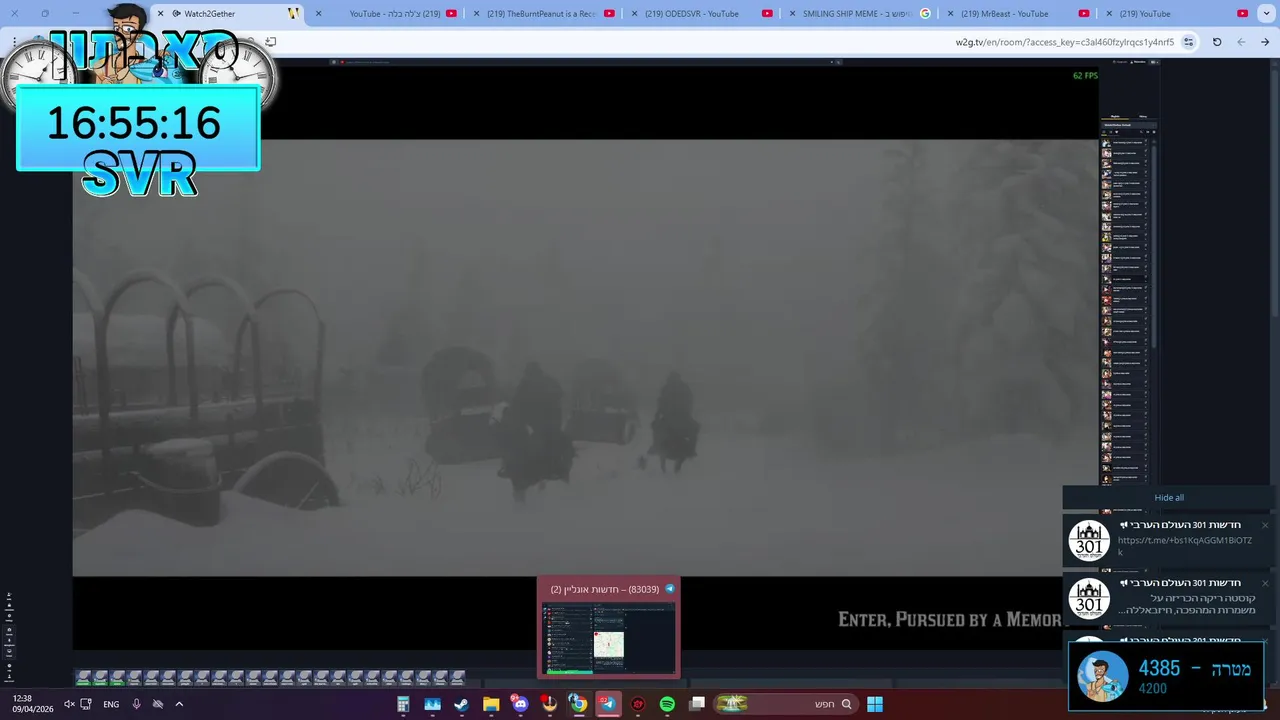Show hidden system tray icons chevron

coord(179,704)
